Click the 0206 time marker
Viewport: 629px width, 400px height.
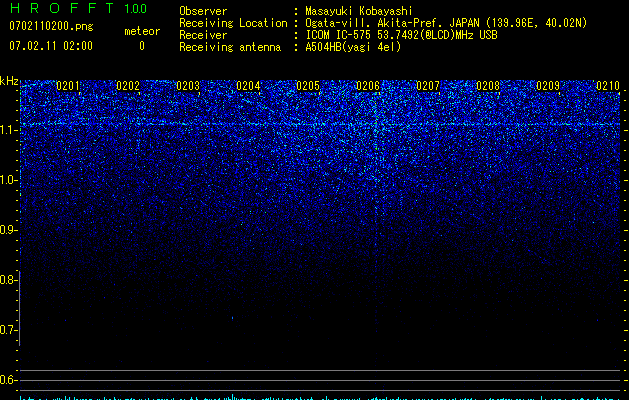[x=368, y=86]
